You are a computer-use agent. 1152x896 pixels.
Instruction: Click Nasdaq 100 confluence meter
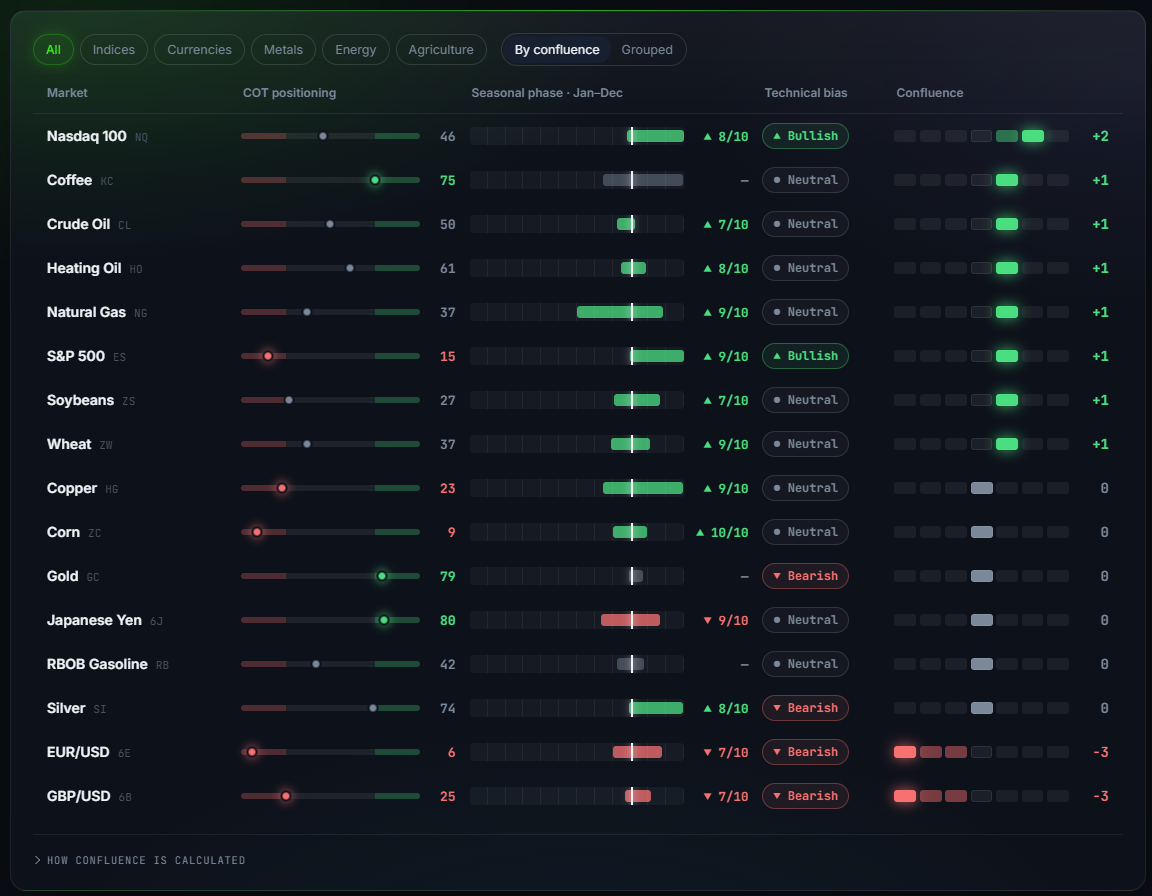[x=982, y=136]
